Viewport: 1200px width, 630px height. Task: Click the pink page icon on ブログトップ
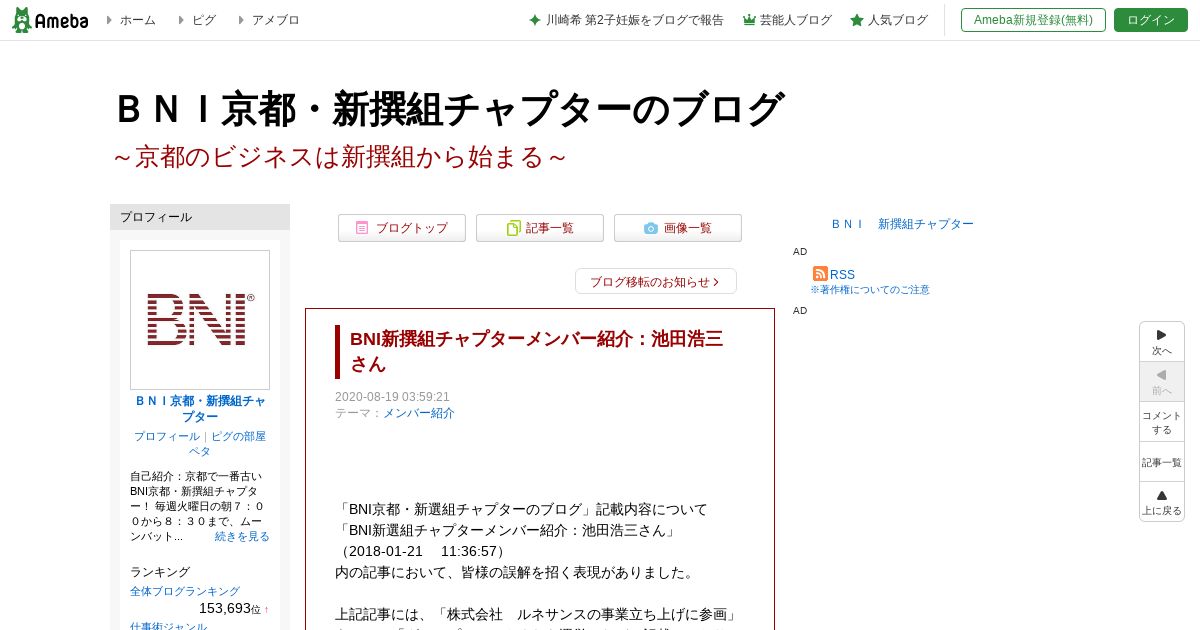coord(362,228)
